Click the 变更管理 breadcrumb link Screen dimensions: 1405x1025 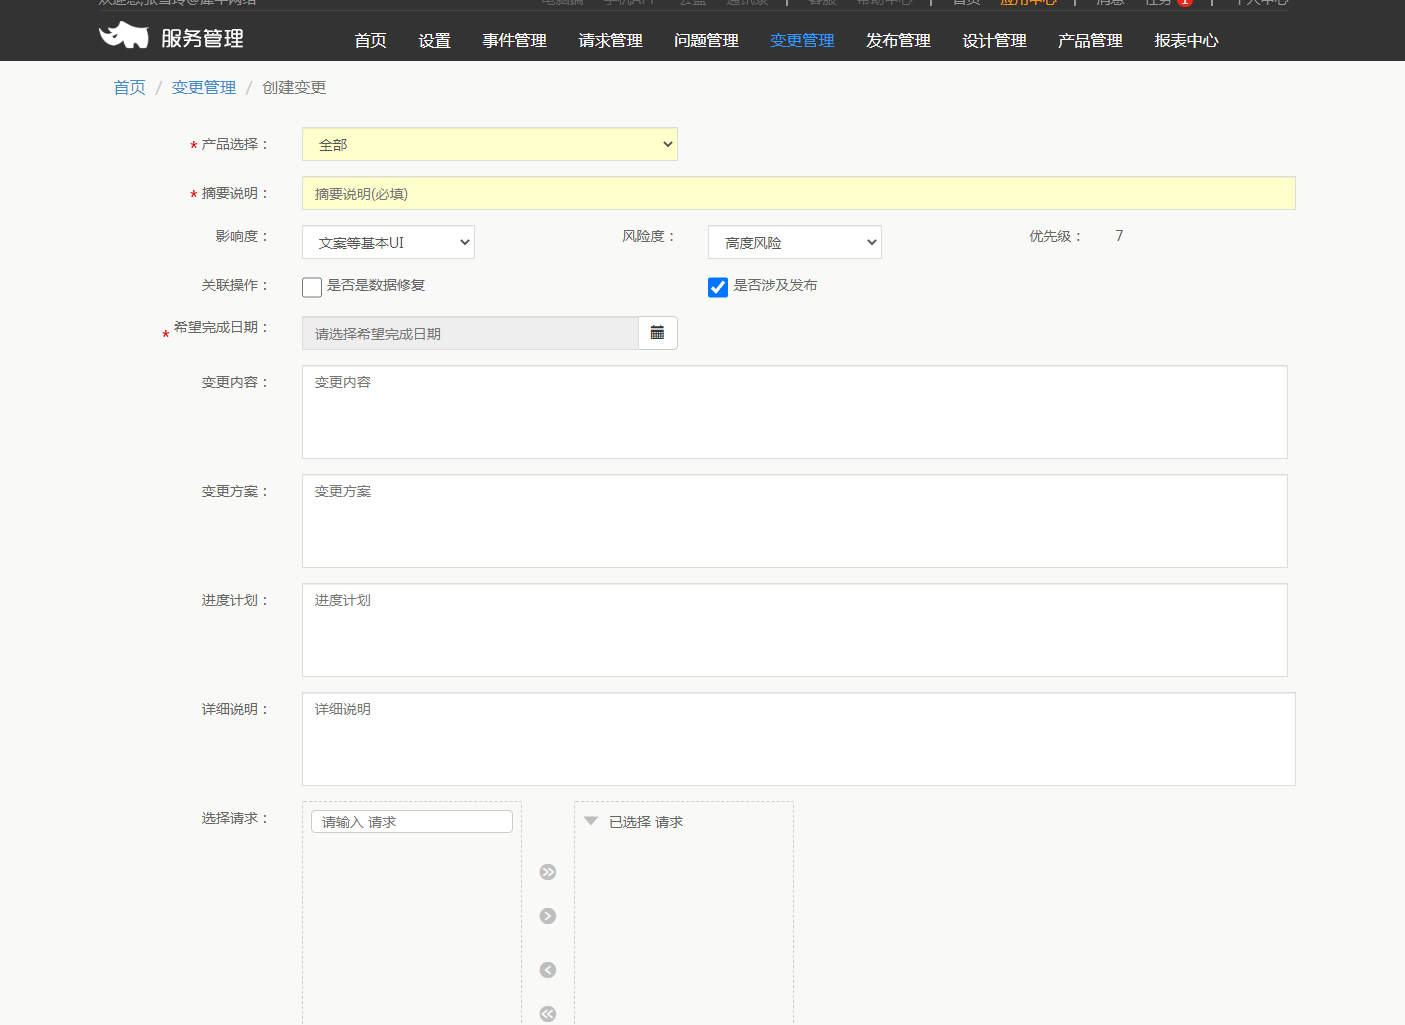tap(203, 87)
